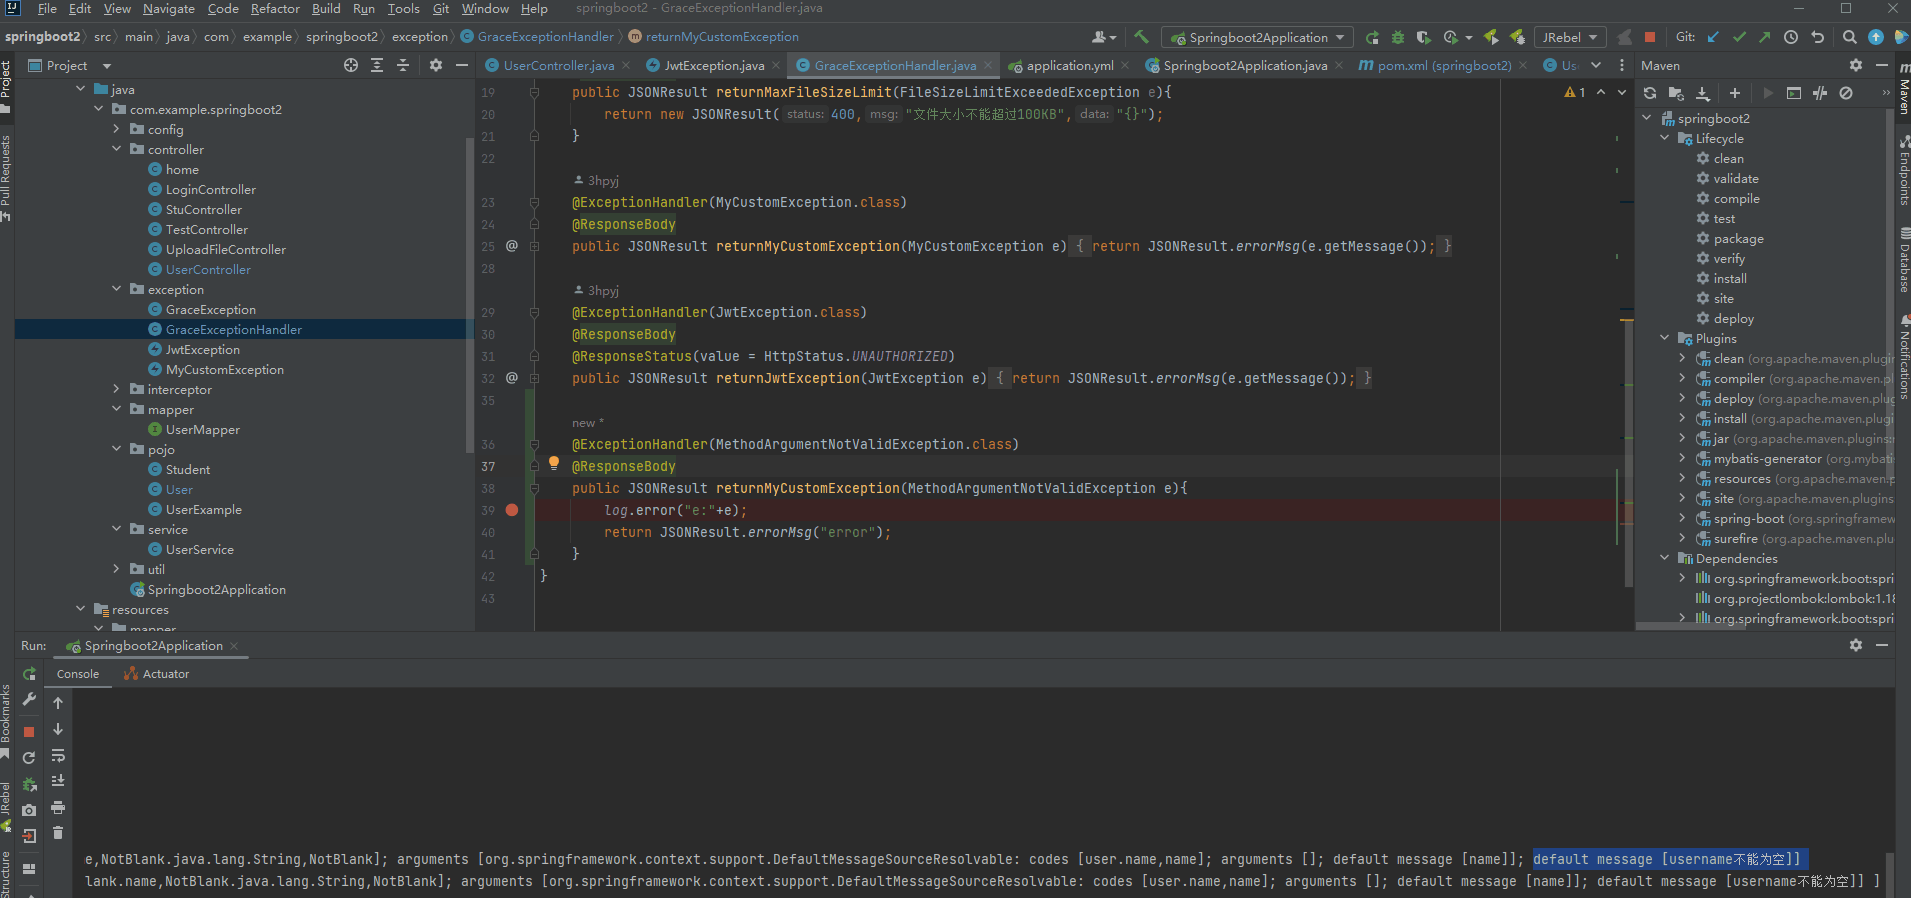Open the Build menu

click(x=326, y=9)
